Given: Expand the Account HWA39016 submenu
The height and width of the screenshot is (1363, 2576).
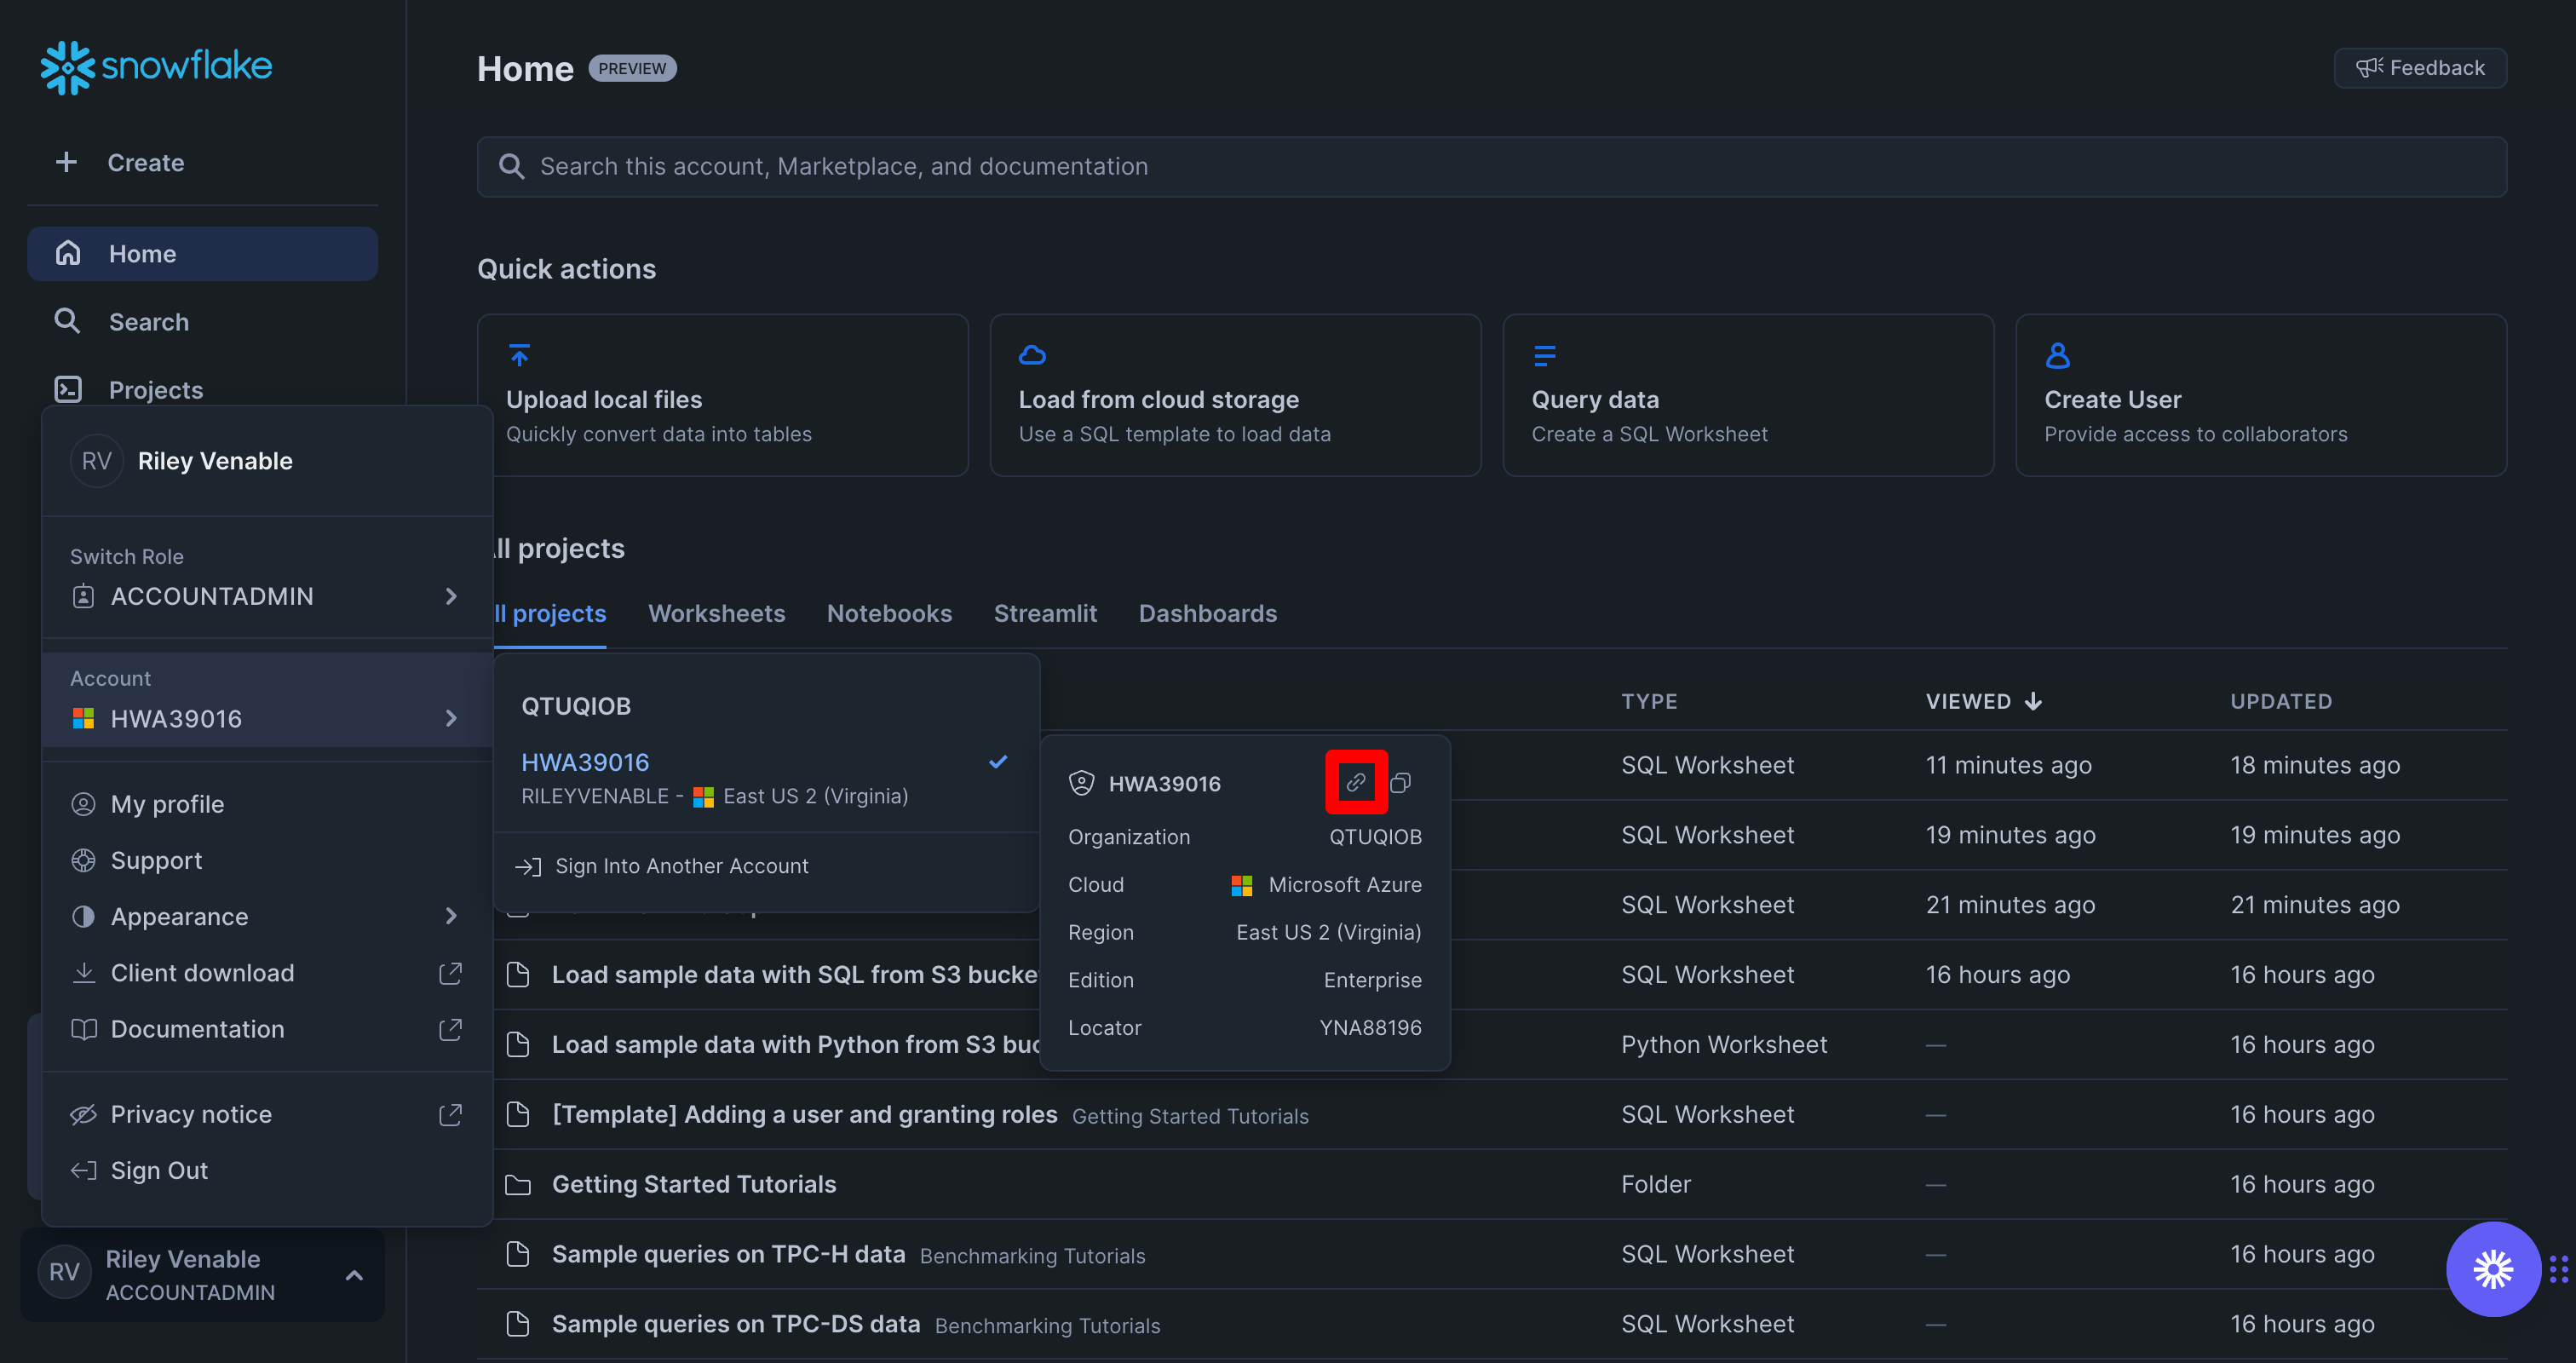Looking at the screenshot, I should pos(267,700).
